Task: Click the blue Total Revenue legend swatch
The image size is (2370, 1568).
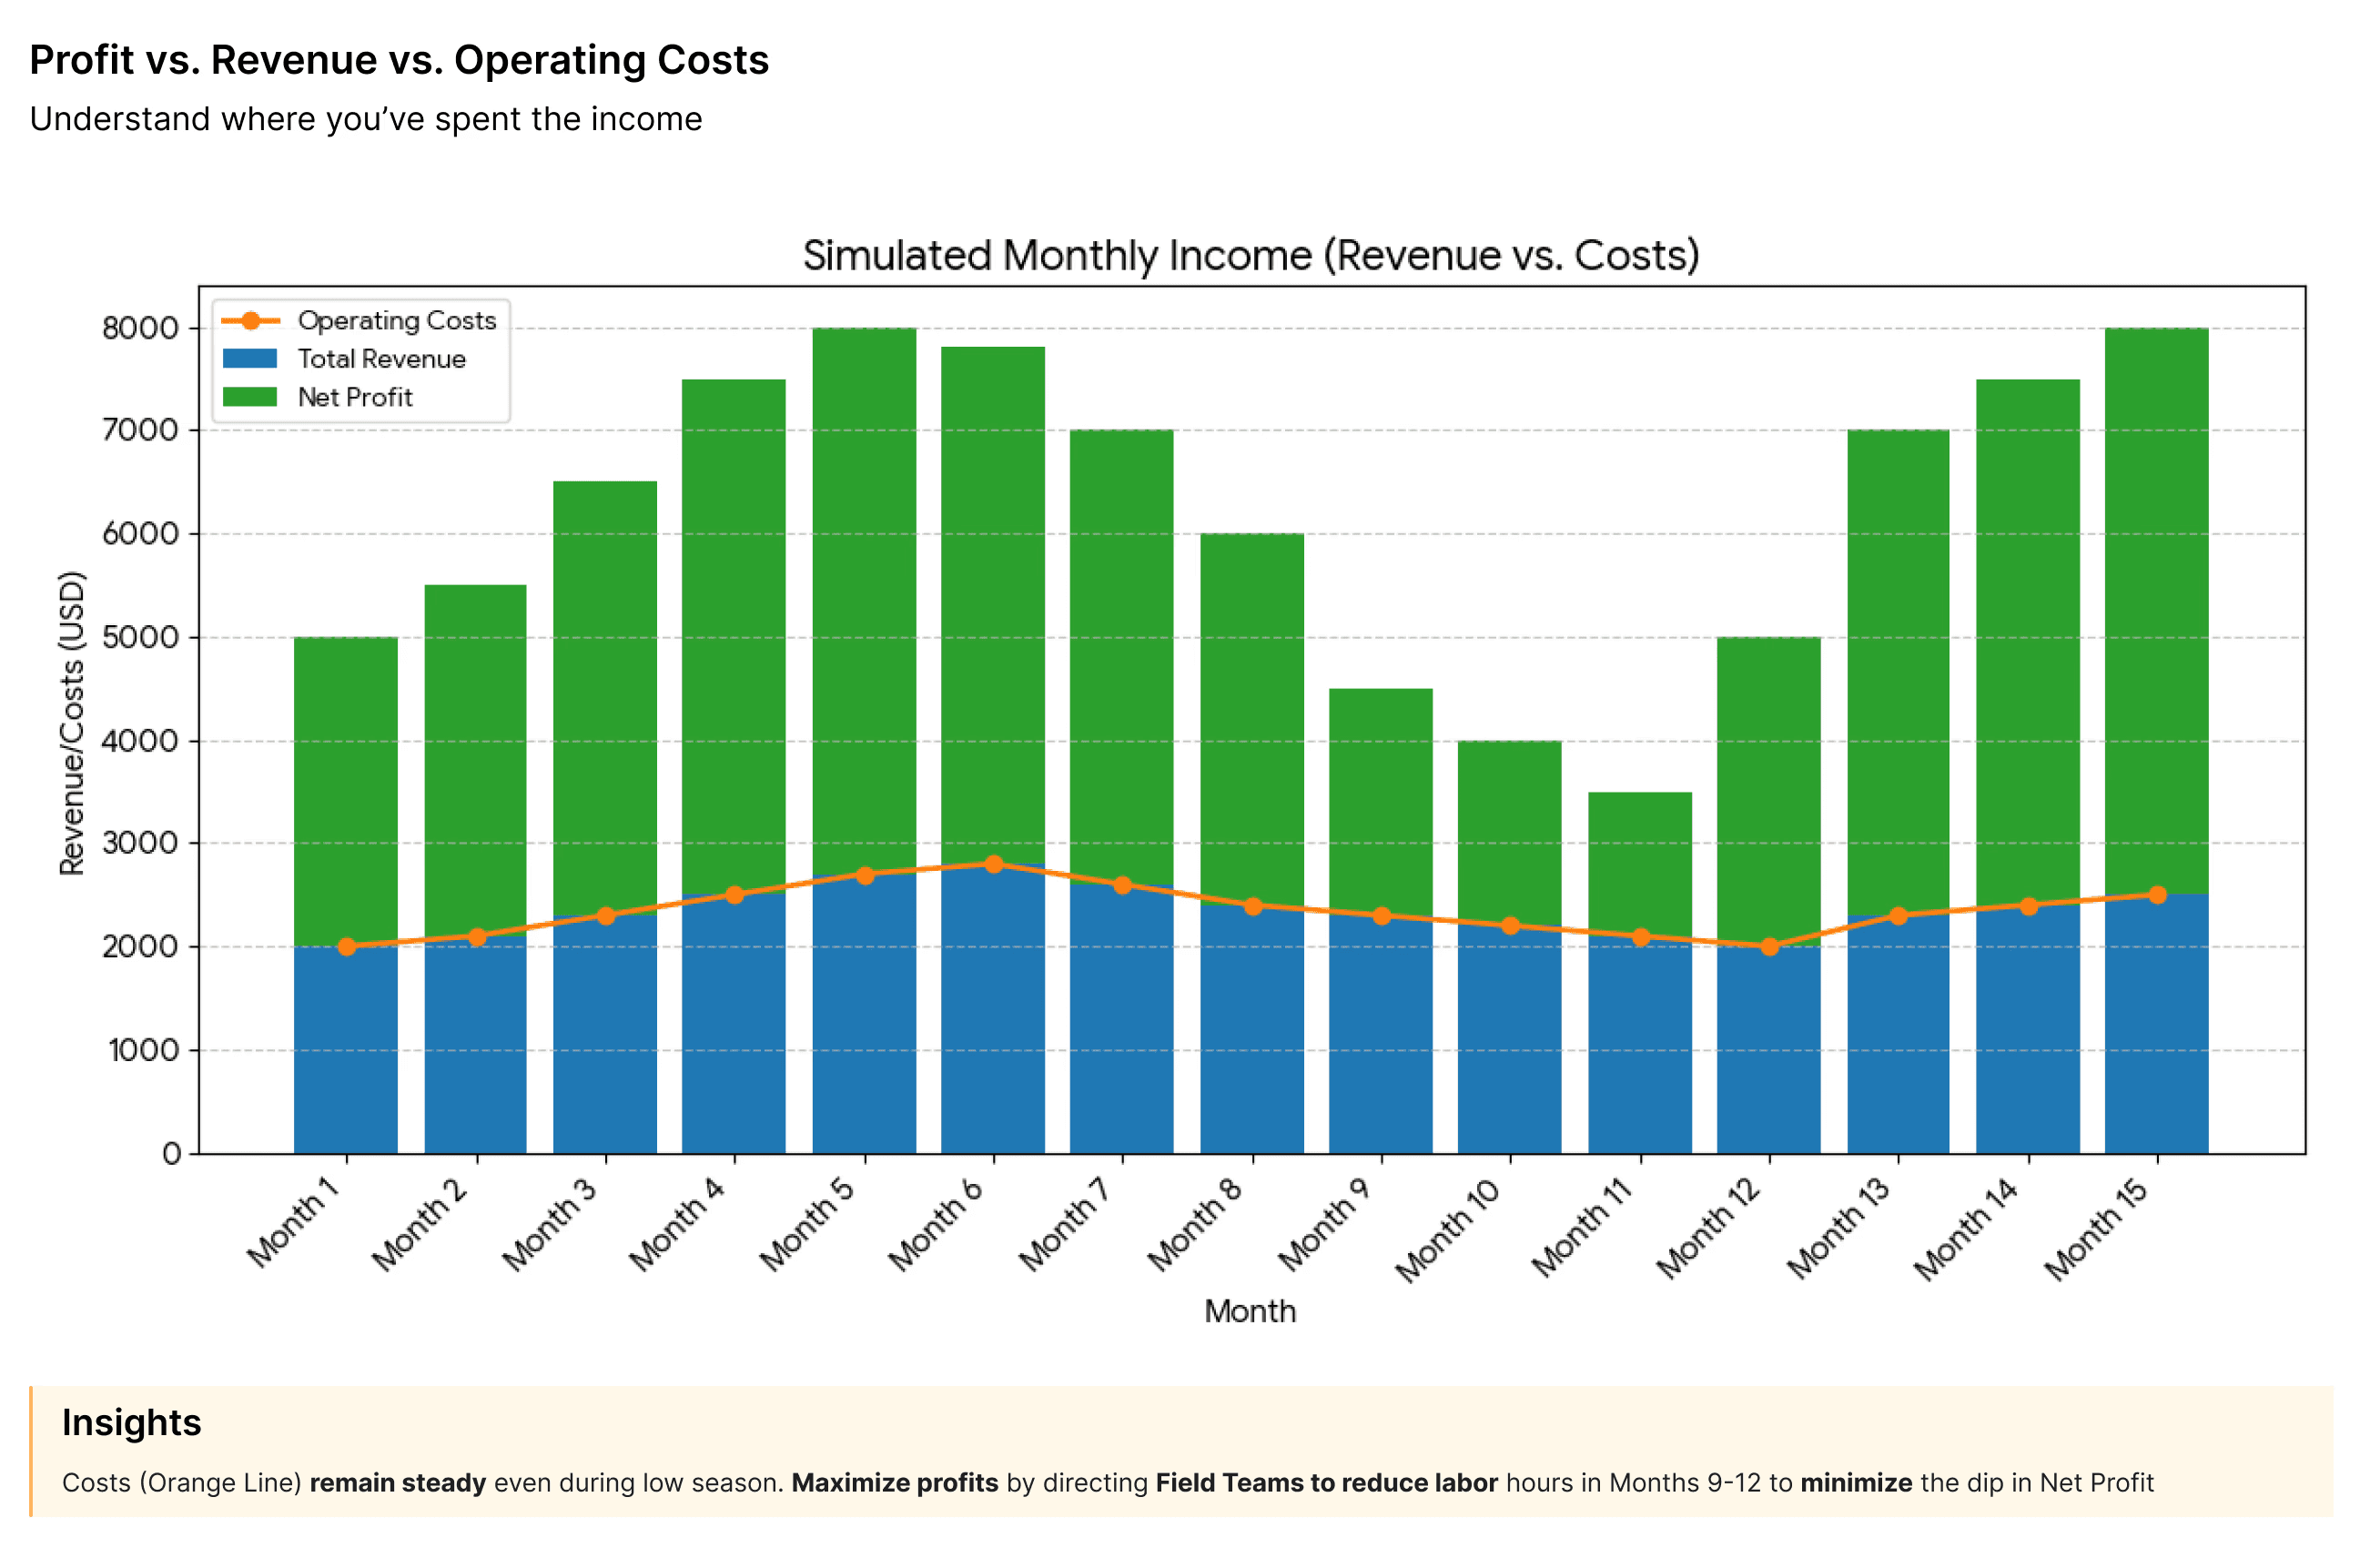Action: 250,359
